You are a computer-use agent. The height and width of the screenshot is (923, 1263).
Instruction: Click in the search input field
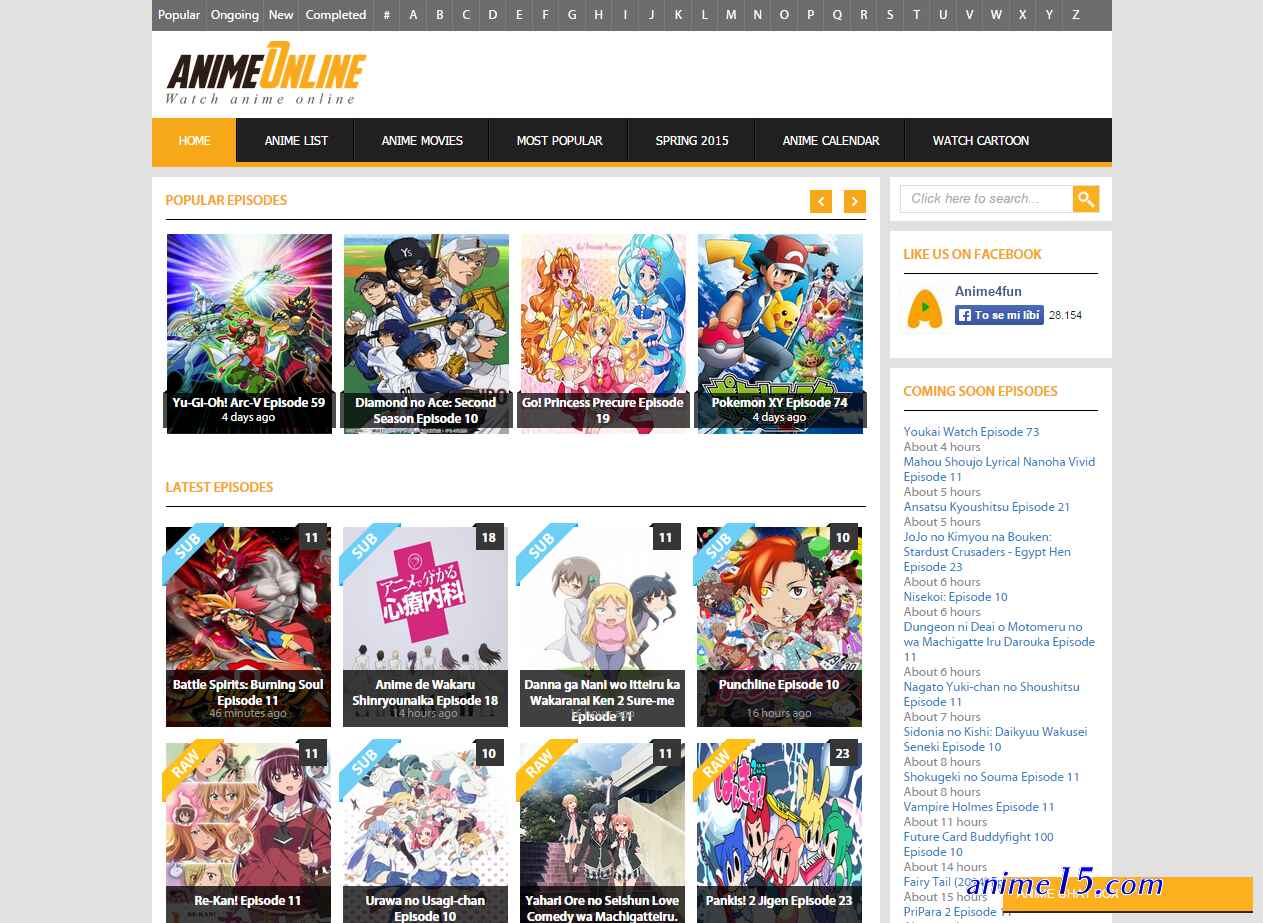point(986,198)
